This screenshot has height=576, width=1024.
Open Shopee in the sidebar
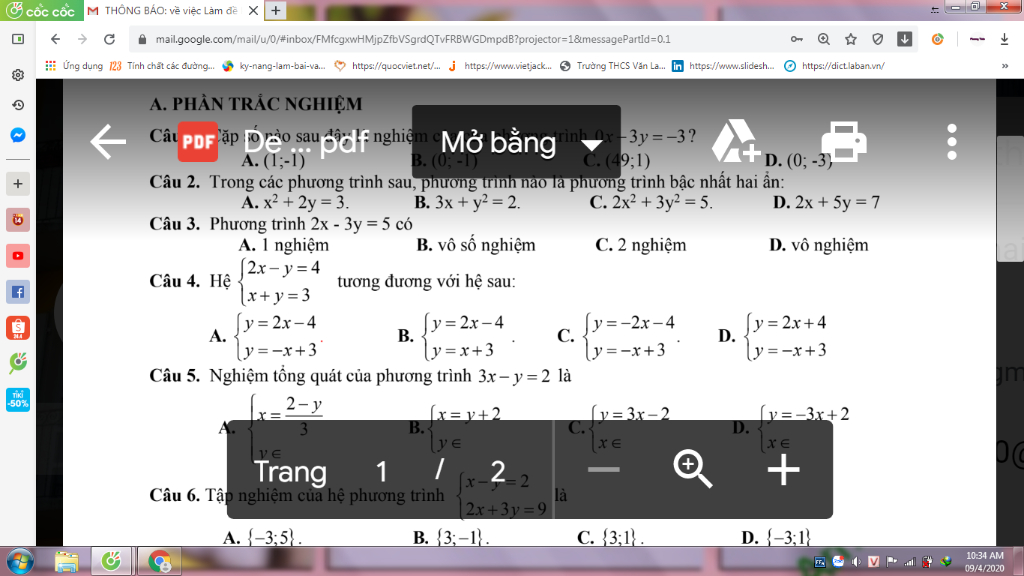point(18,328)
